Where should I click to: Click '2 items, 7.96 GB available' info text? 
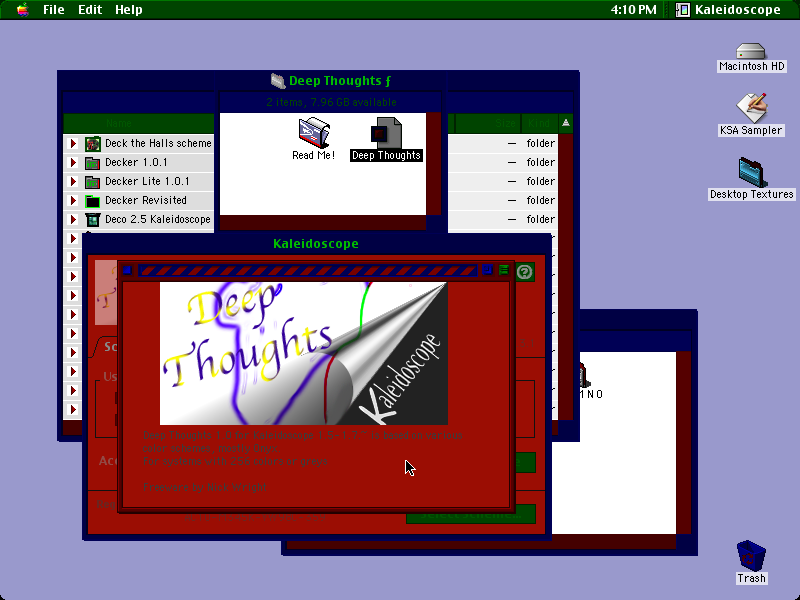tap(331, 102)
